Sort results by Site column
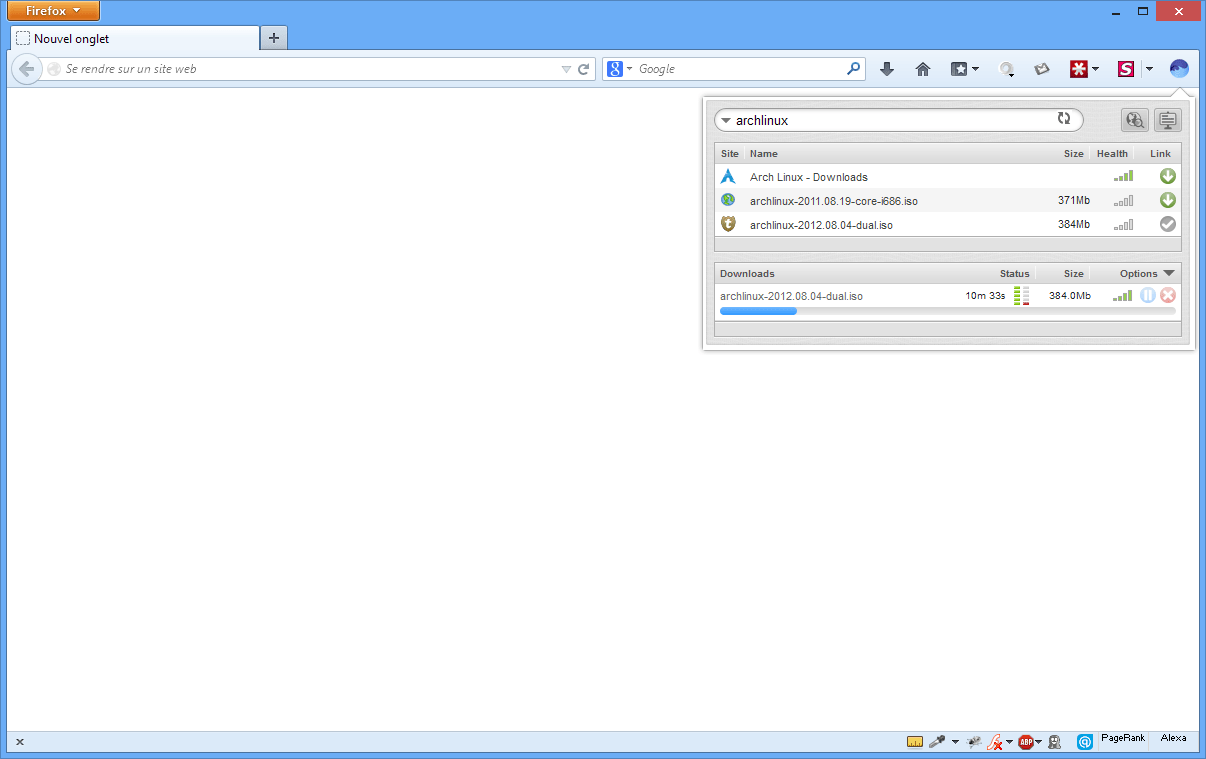1206x759 pixels. coord(730,154)
